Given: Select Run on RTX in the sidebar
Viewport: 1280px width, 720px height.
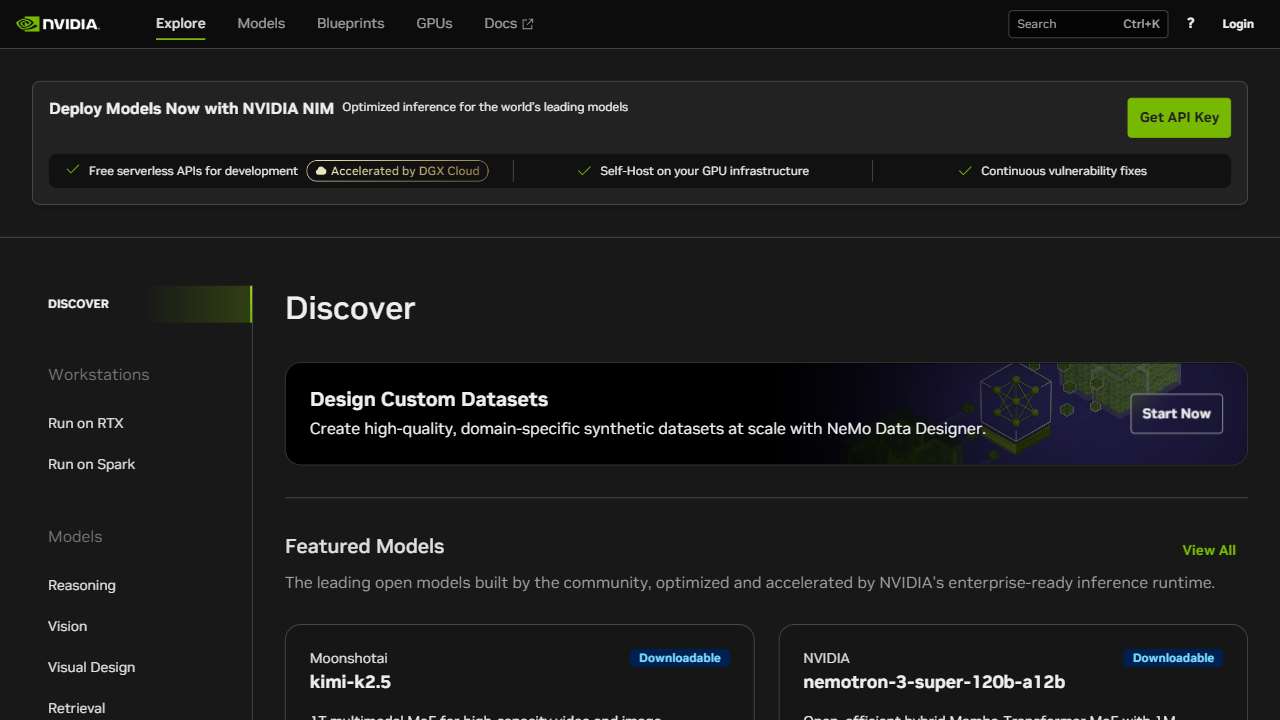Looking at the screenshot, I should 86,423.
